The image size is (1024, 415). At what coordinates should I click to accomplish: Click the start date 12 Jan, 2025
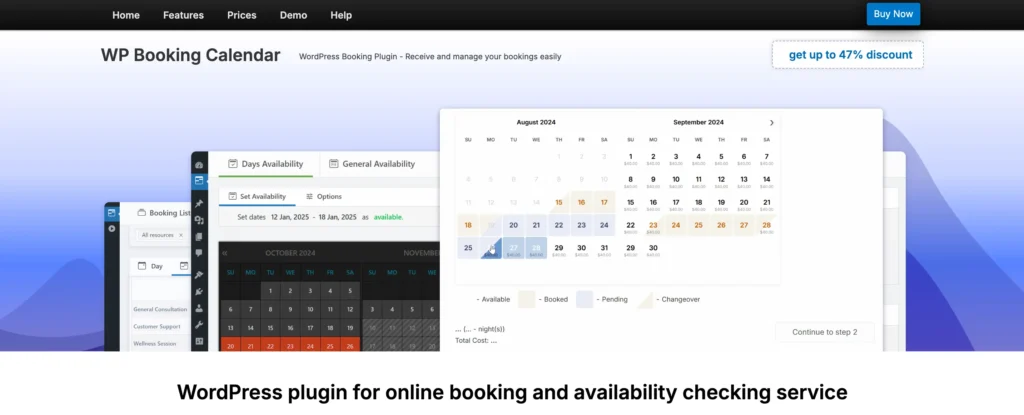(291, 217)
